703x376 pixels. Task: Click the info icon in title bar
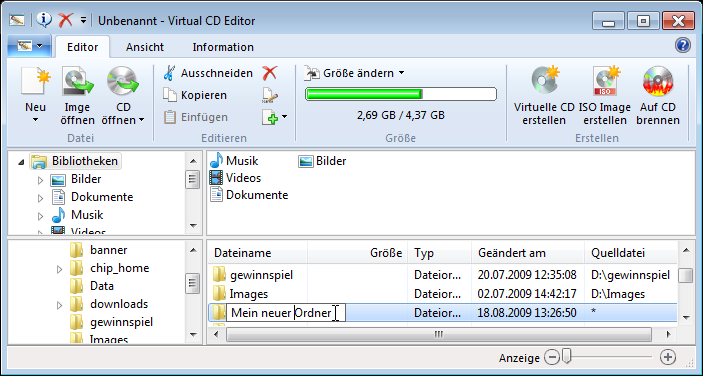(x=44, y=20)
